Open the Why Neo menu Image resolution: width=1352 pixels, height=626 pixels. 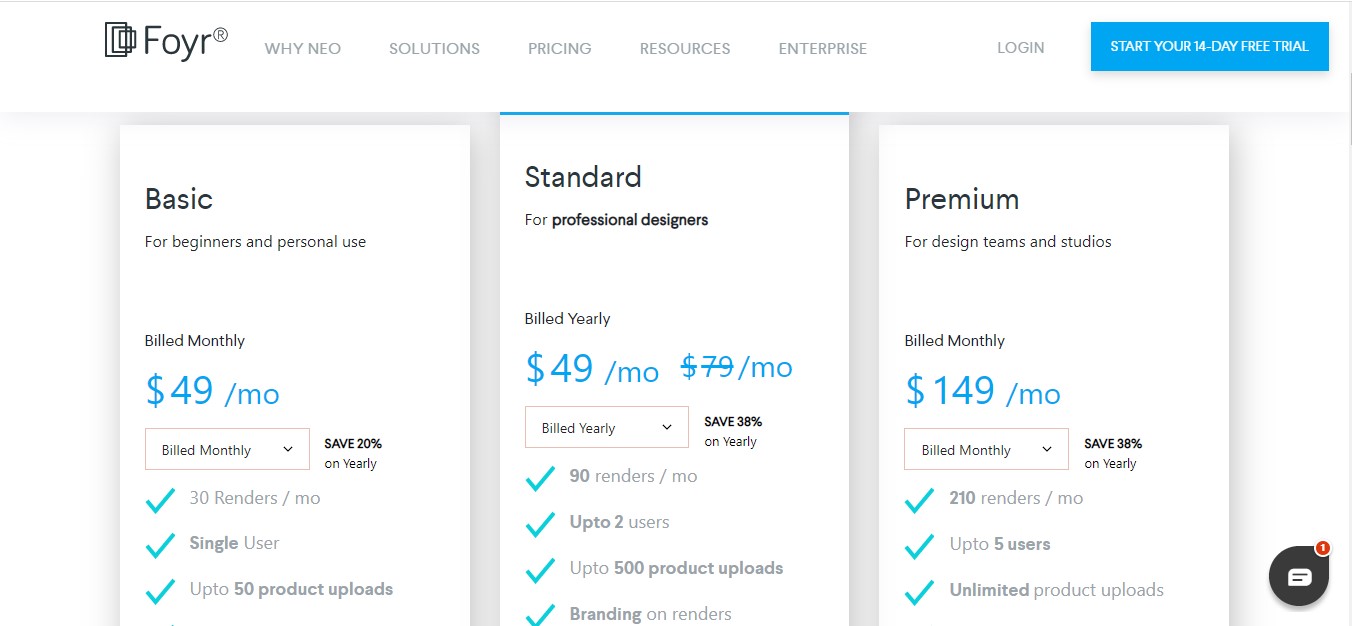click(x=302, y=48)
